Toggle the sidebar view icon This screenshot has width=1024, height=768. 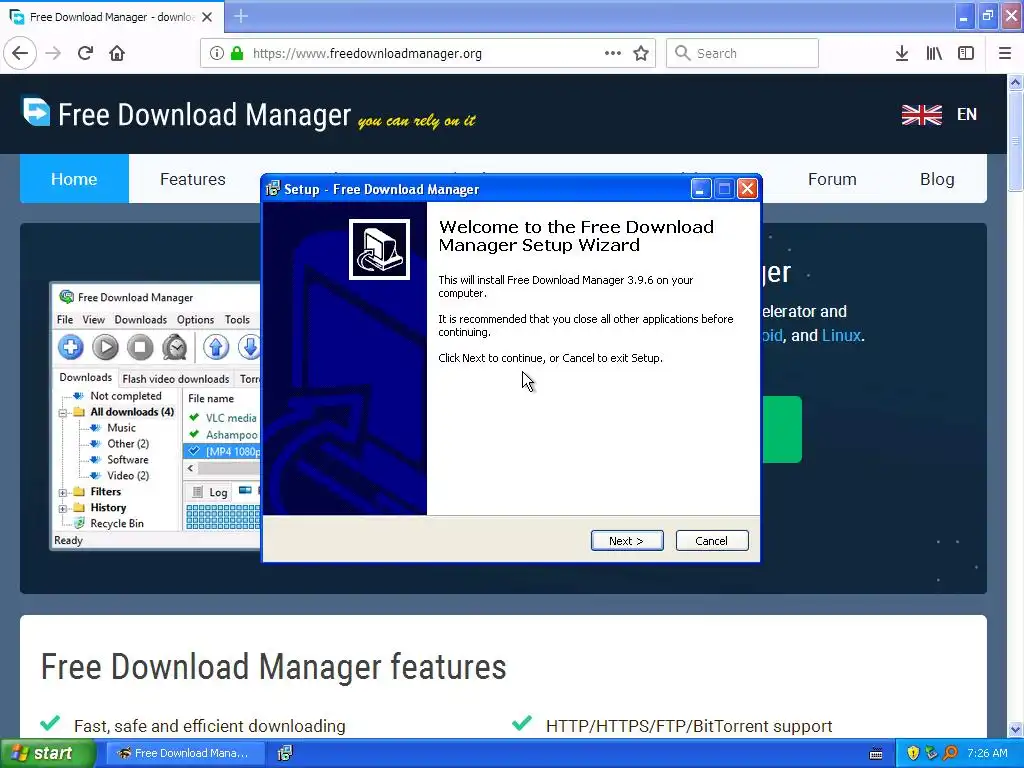(x=966, y=53)
